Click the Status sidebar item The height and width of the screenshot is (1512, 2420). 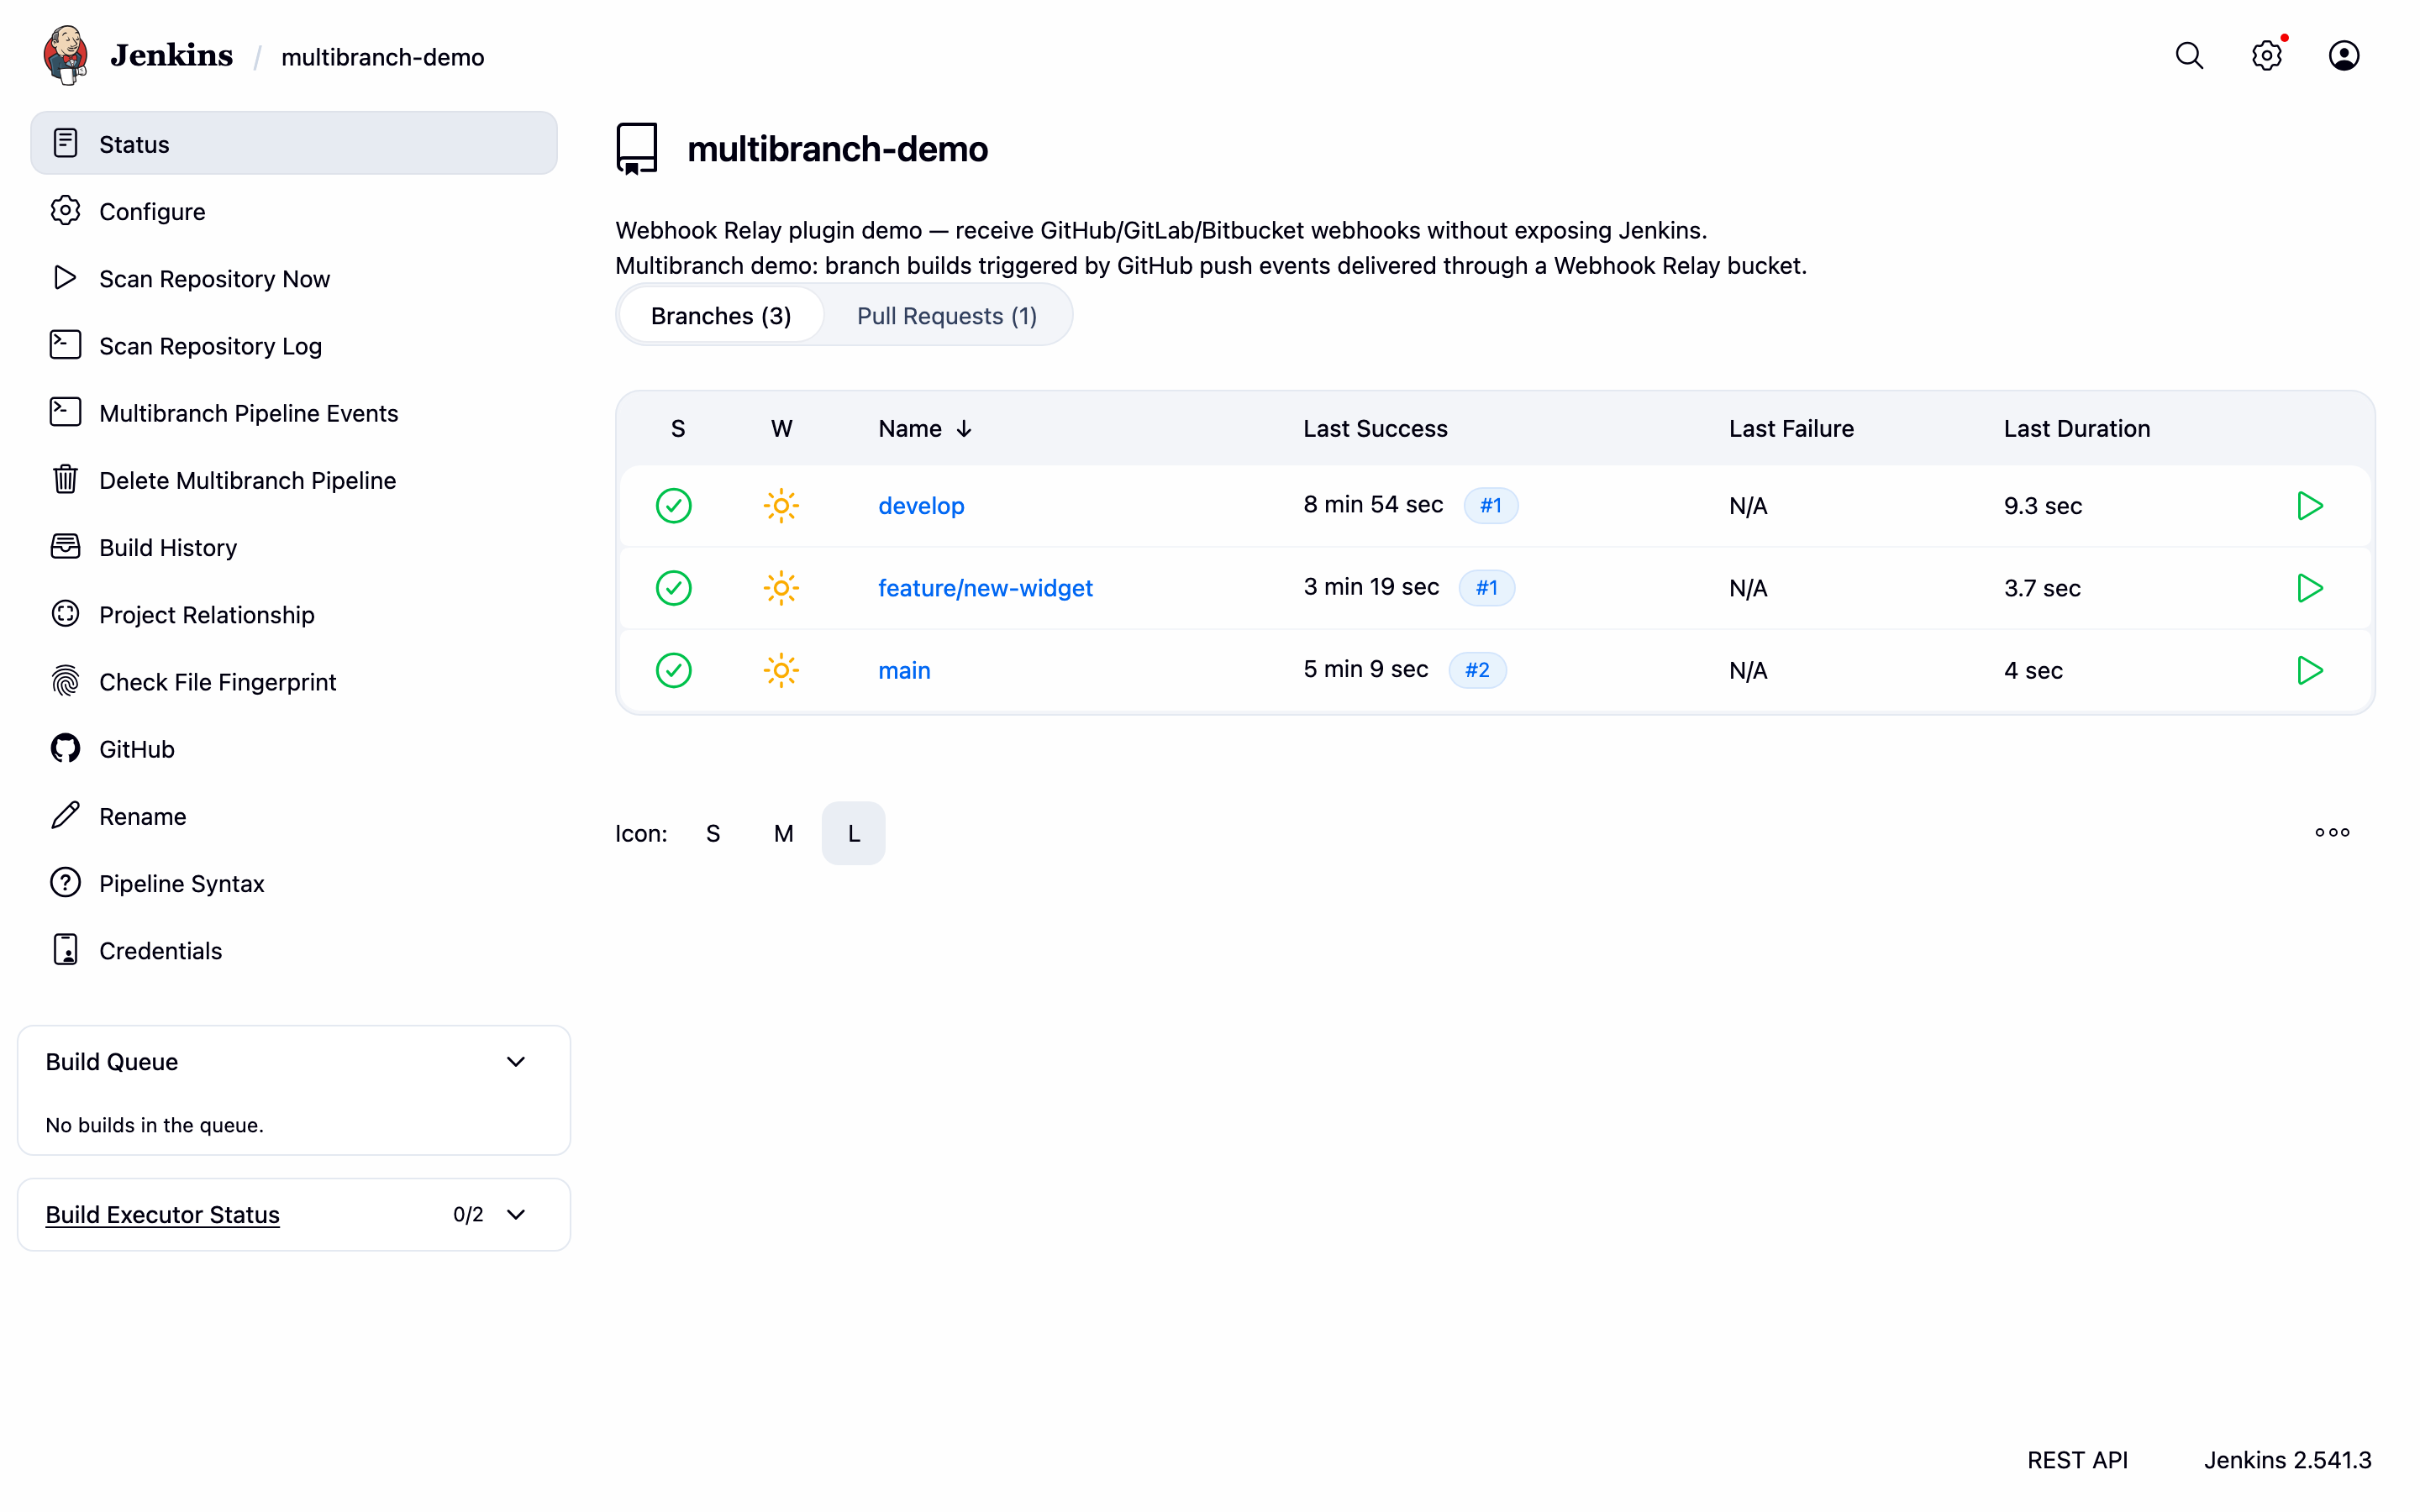(x=294, y=144)
